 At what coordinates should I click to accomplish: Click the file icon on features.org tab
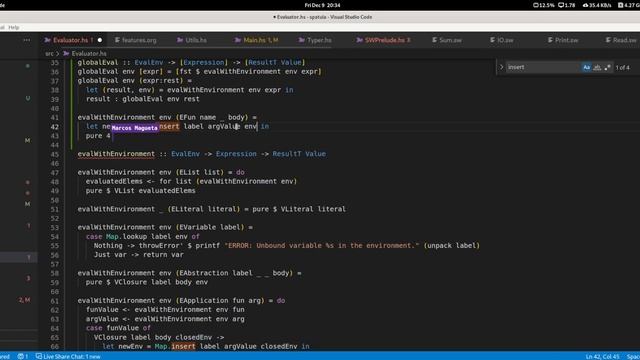[x=117, y=40]
